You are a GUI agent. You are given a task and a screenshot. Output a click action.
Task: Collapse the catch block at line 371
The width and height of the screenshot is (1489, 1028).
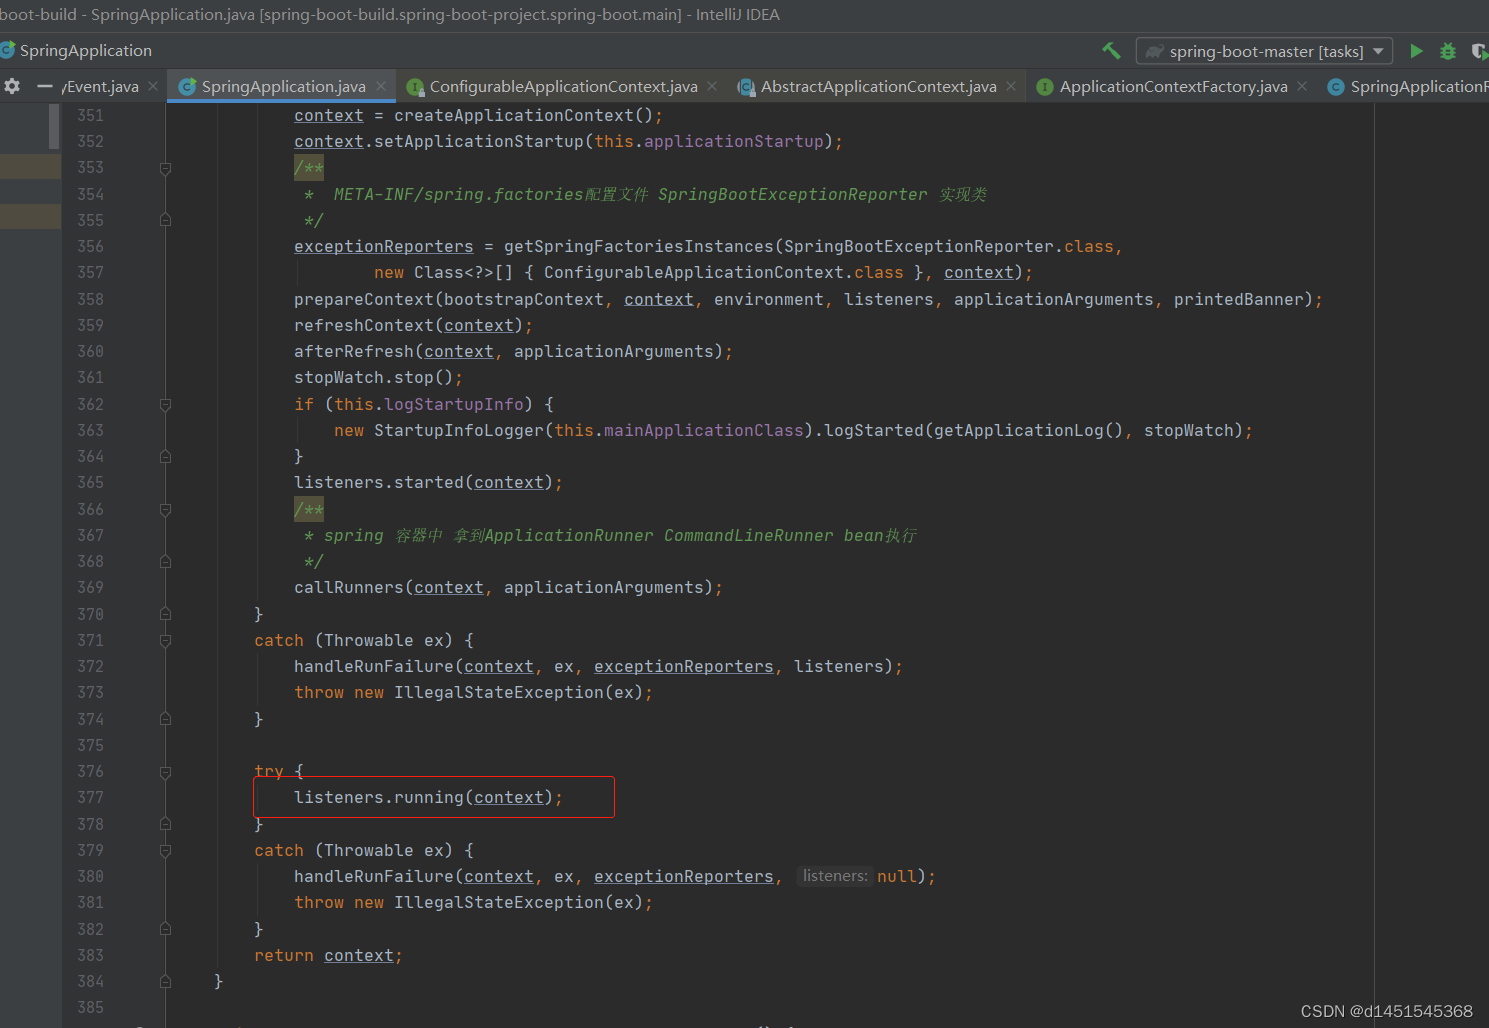166,640
